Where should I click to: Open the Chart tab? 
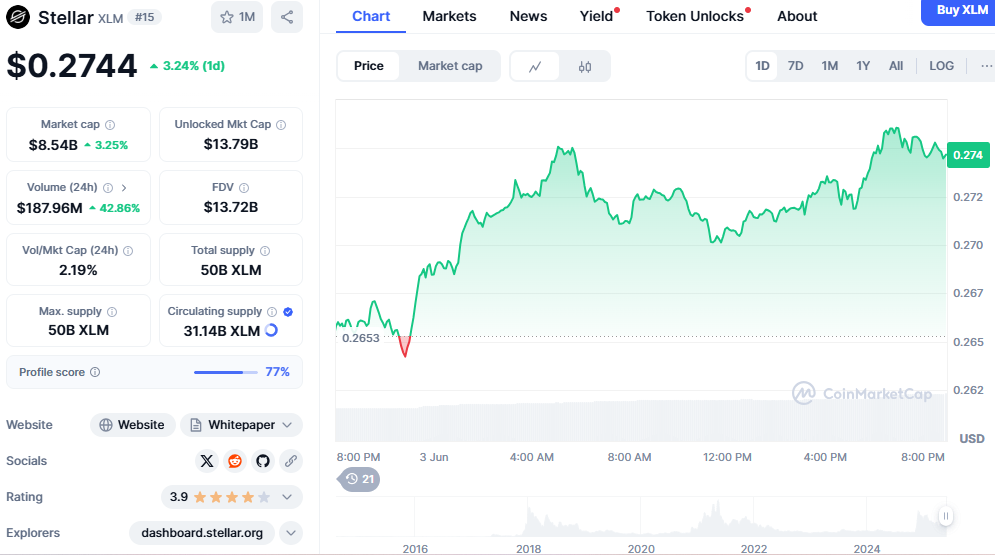tap(371, 16)
